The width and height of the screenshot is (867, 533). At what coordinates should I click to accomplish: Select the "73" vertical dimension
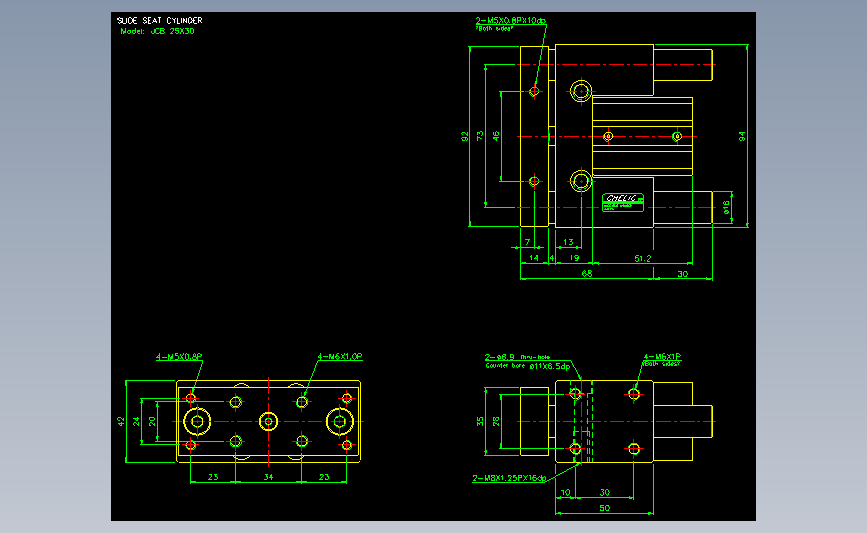point(480,135)
